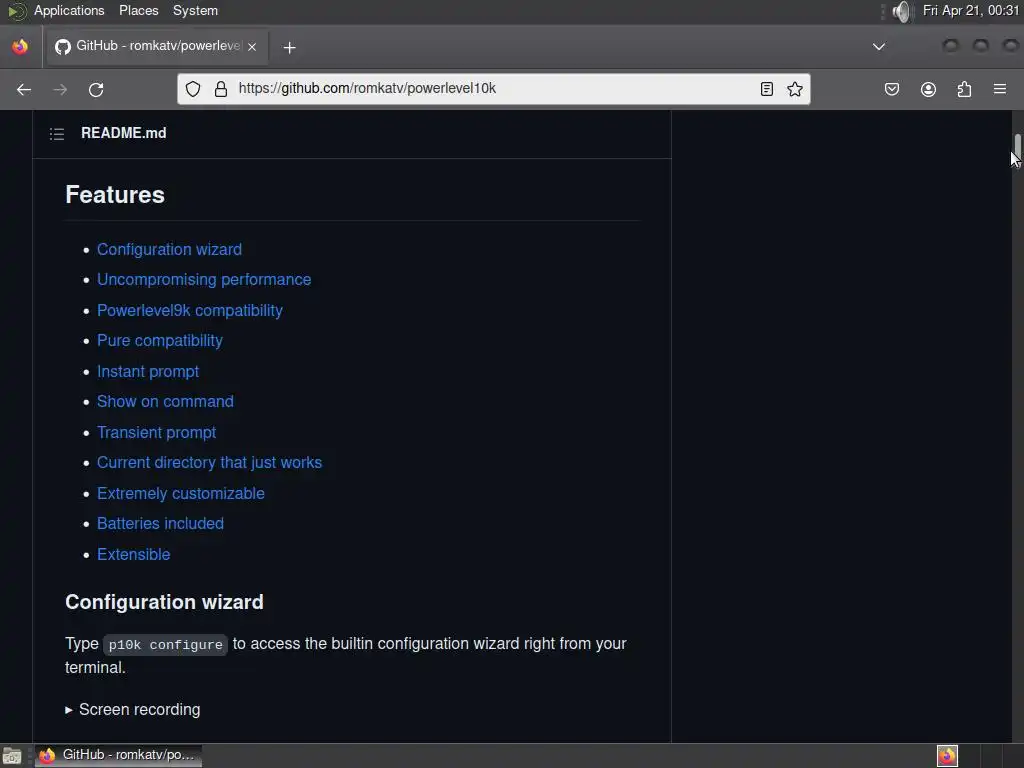This screenshot has height=768, width=1024.
Task: Open the extensions puzzle menu
Action: (x=964, y=89)
